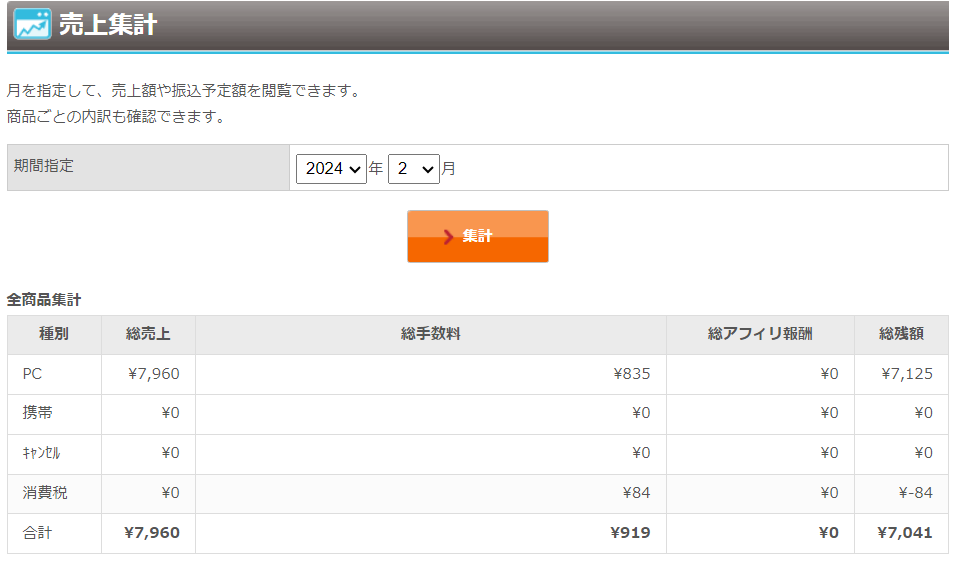Select the PC row label
Image resolution: width=956 pixels, height=561 pixels.
point(32,374)
